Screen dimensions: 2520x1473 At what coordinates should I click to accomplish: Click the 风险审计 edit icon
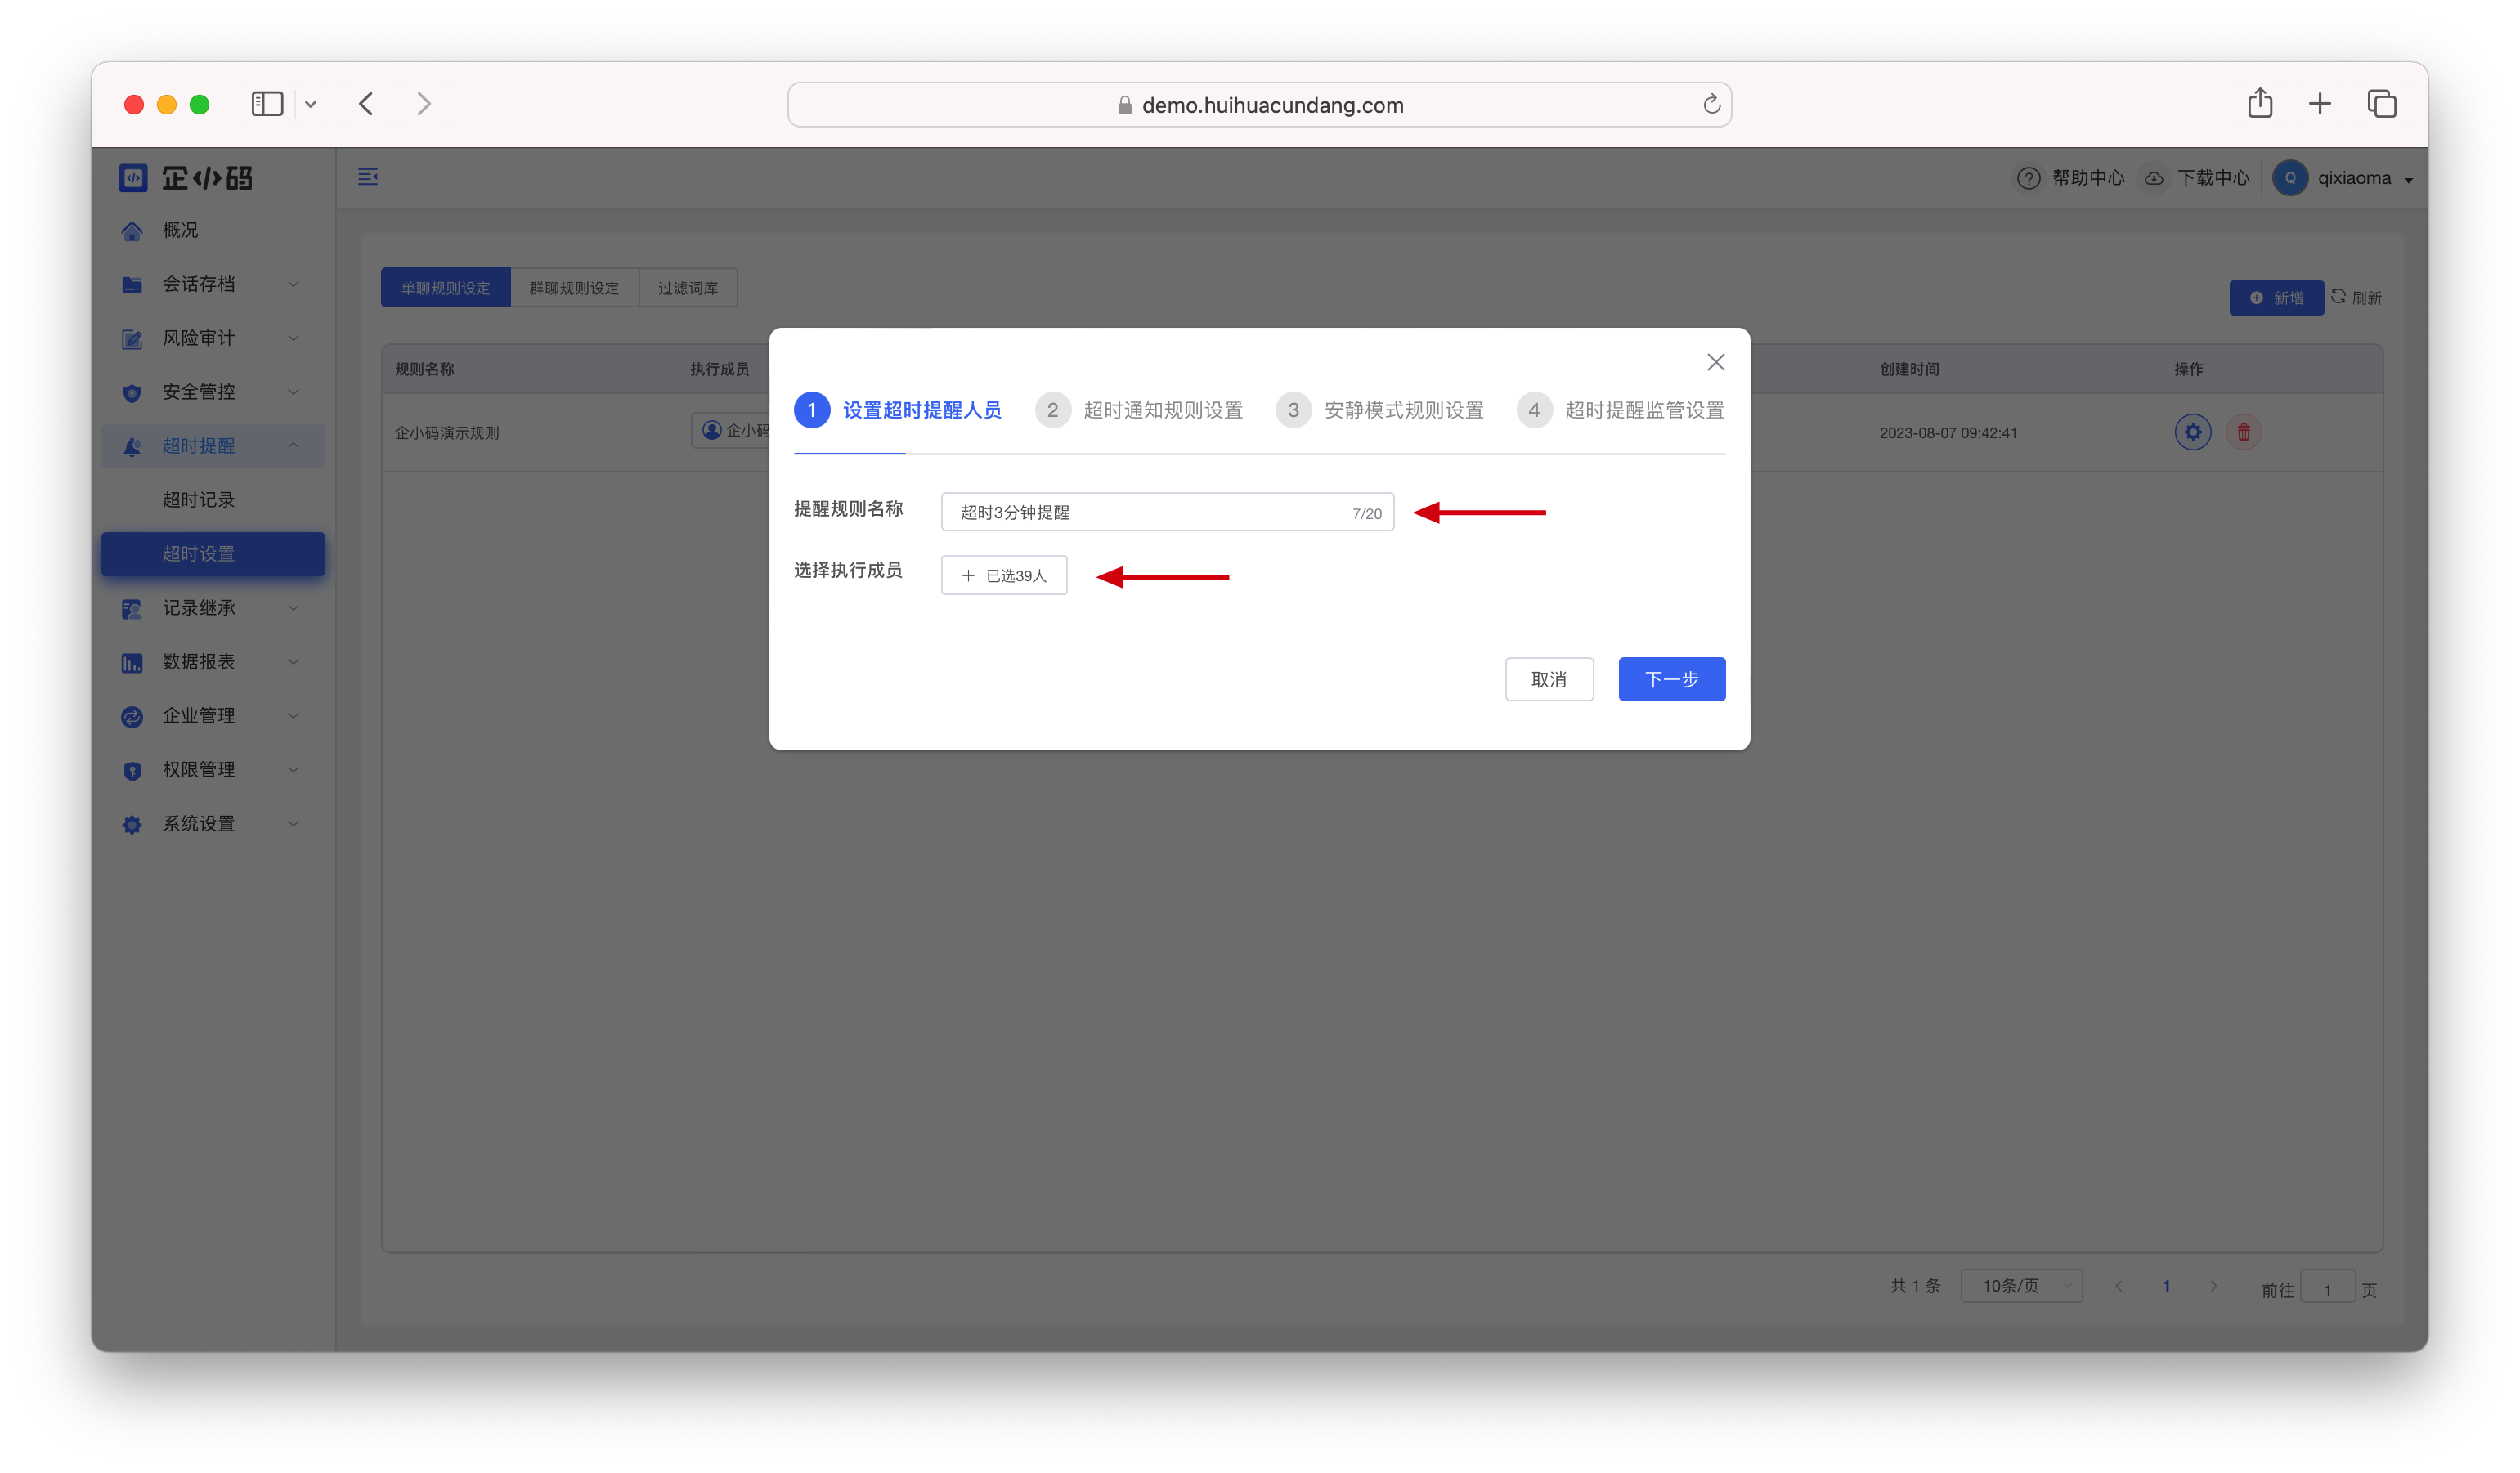click(132, 339)
